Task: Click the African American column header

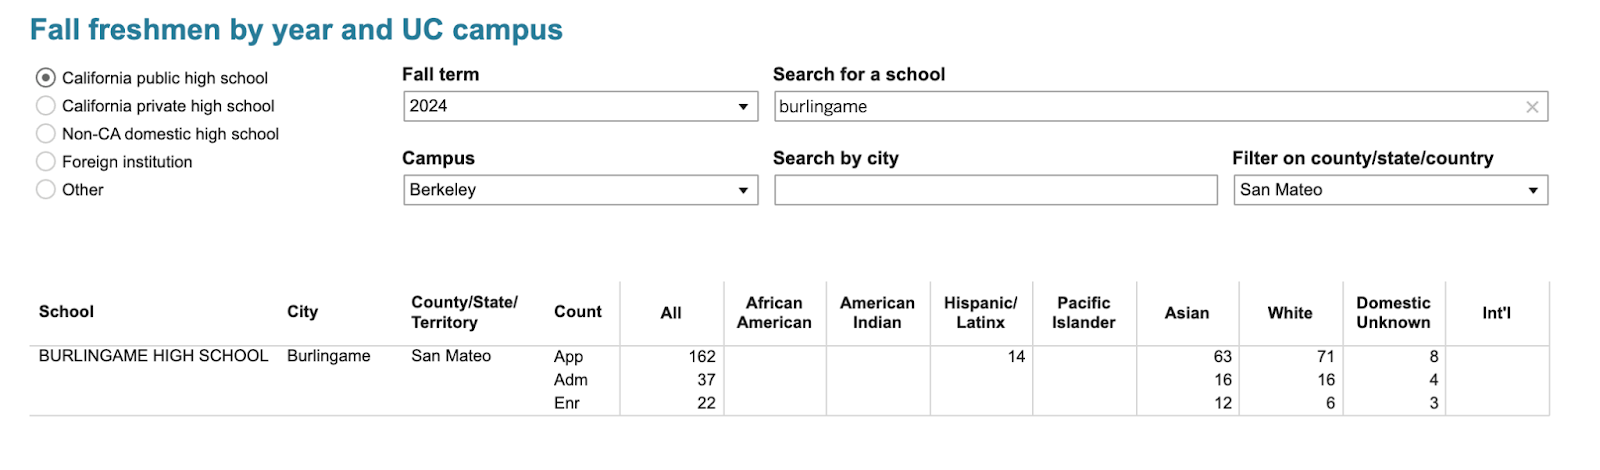Action: (x=774, y=313)
